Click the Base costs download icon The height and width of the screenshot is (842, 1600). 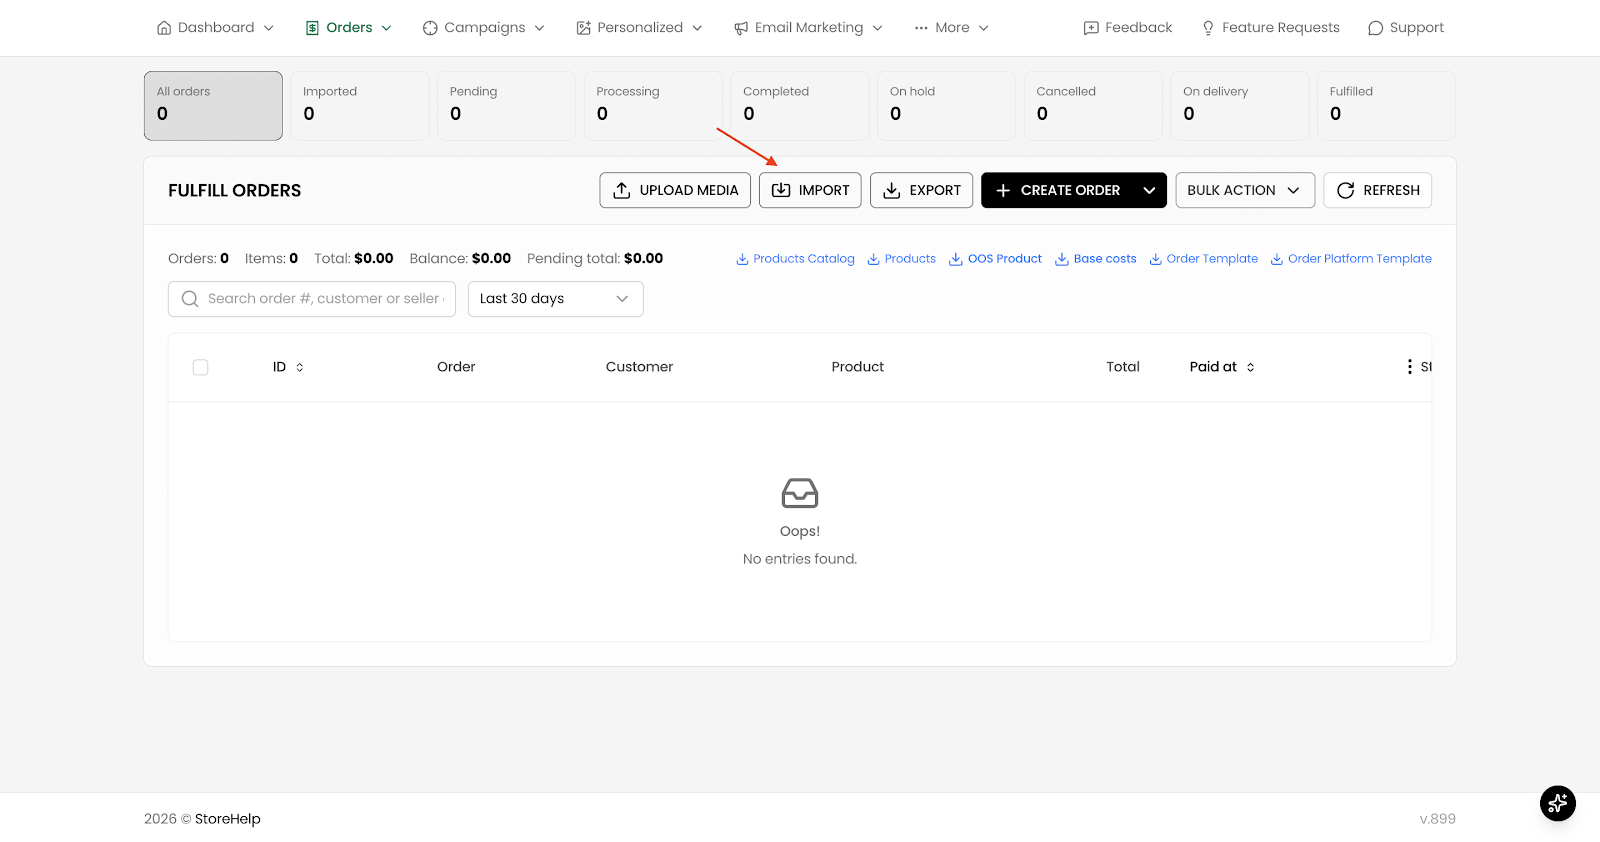point(1062,259)
